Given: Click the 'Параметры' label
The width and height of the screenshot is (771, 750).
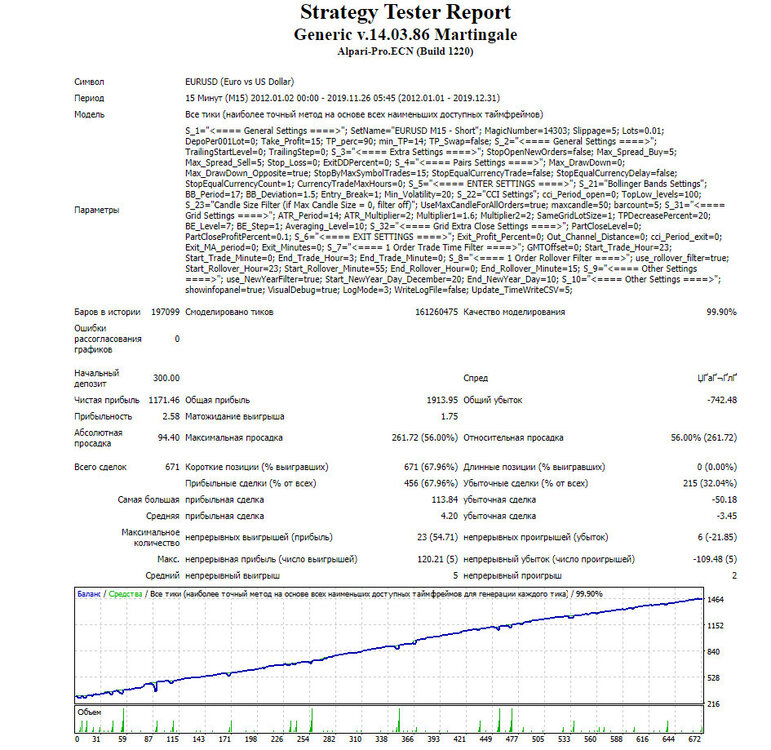Looking at the screenshot, I should click(96, 210).
